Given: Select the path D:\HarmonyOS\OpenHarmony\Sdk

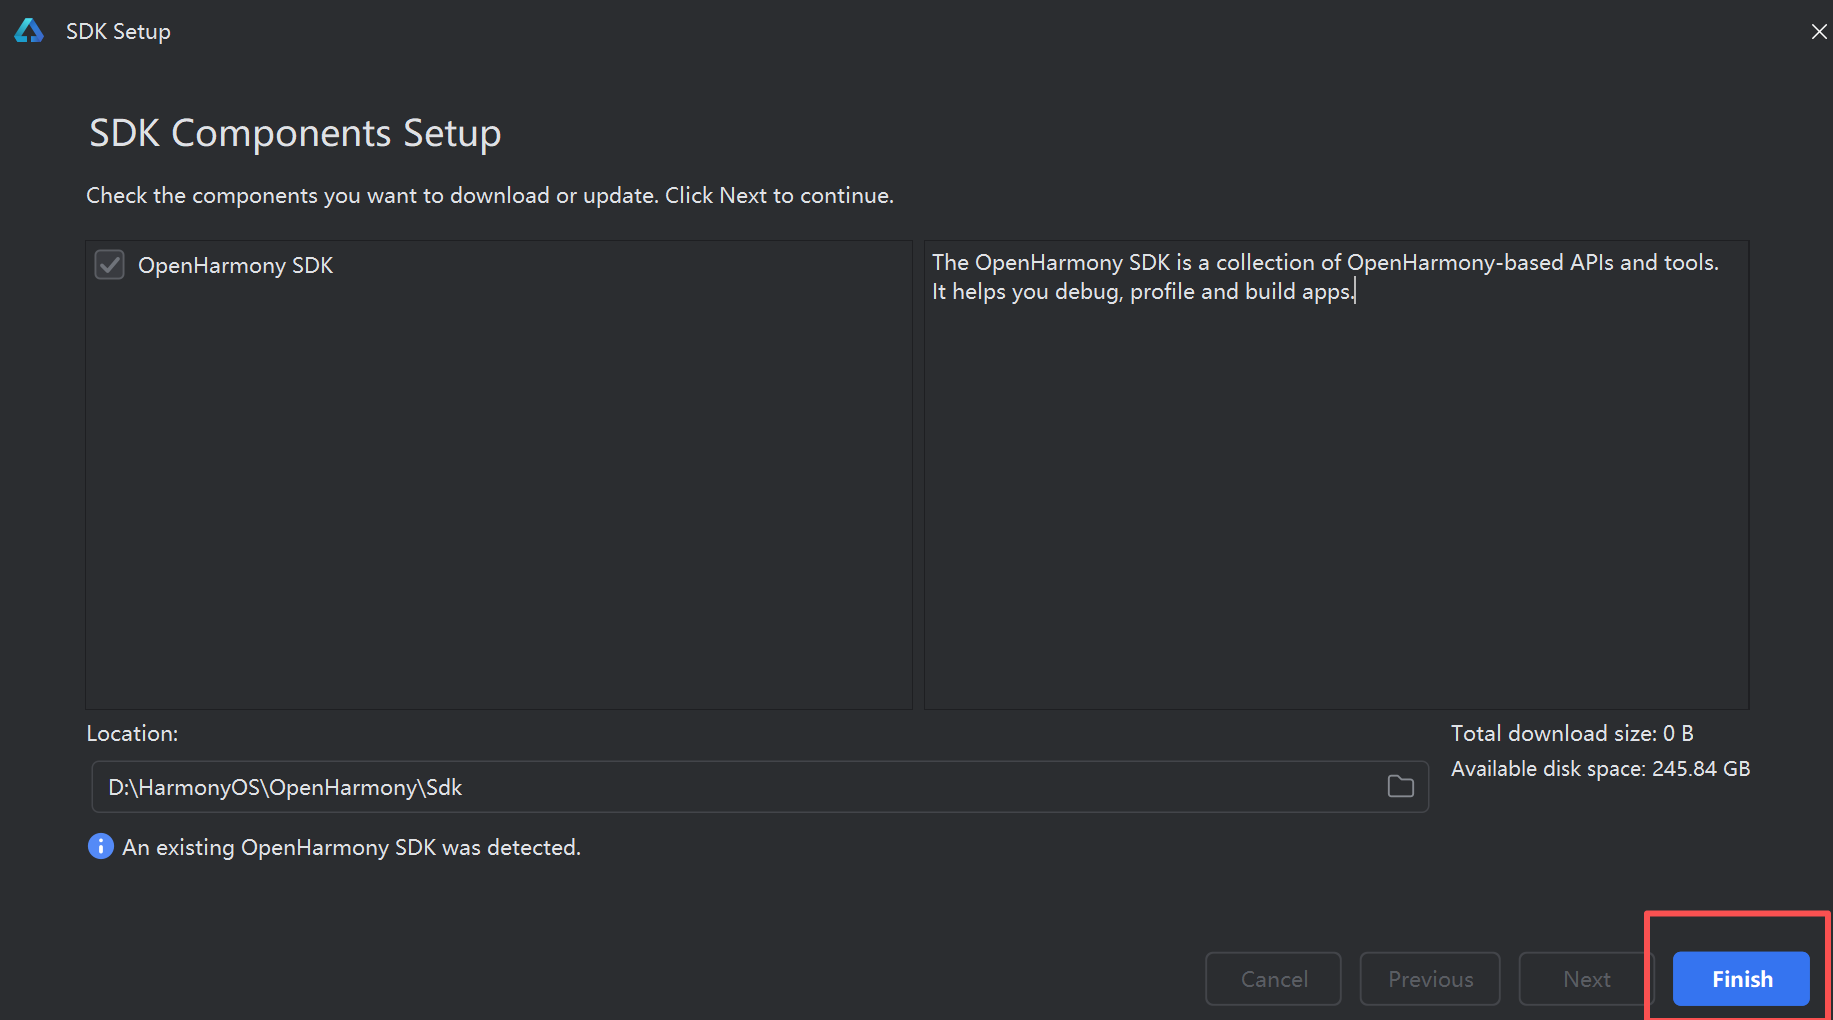Looking at the screenshot, I should click(283, 786).
